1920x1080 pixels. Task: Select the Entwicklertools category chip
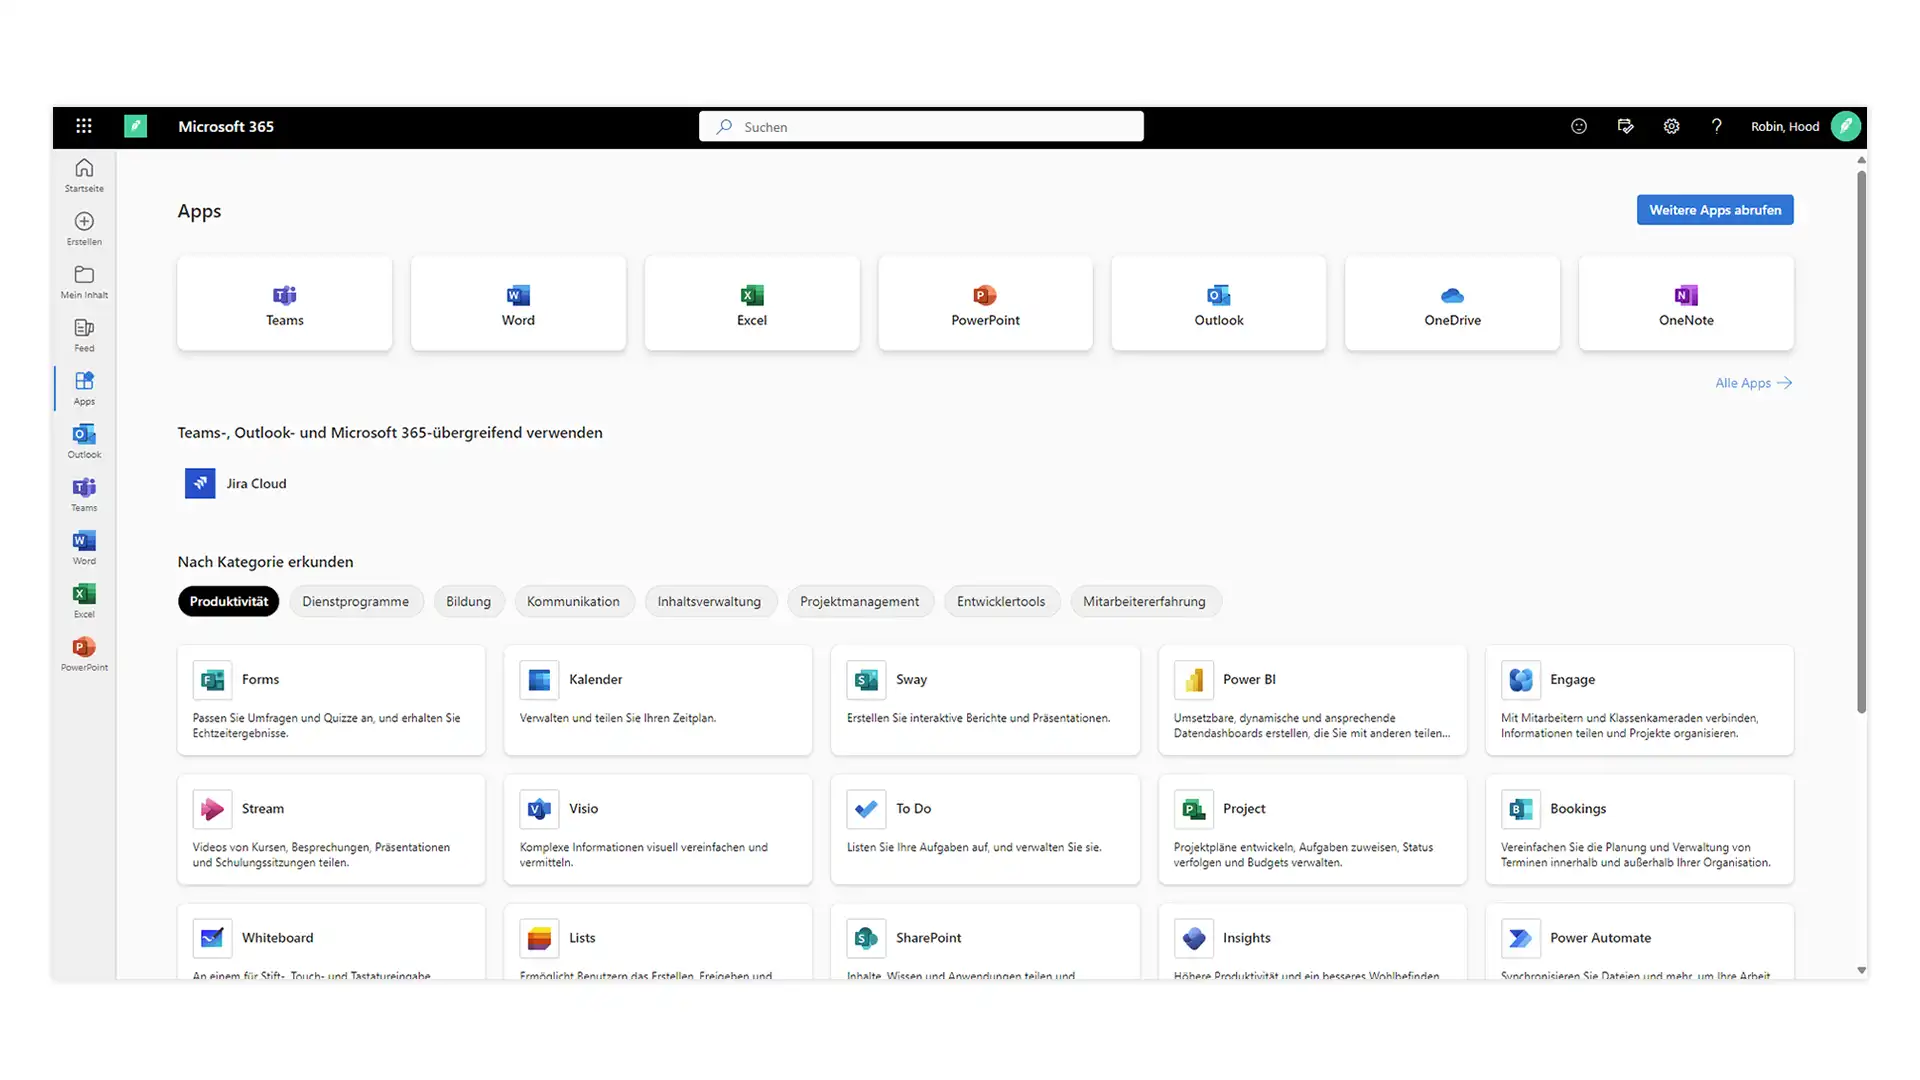pos(1001,601)
